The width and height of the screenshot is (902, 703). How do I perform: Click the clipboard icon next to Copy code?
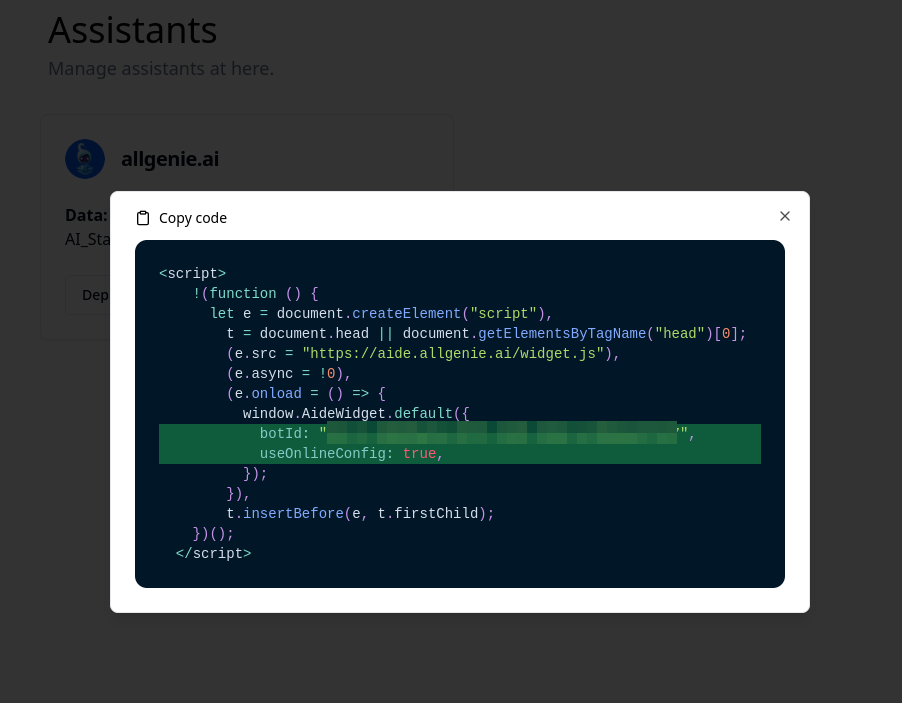pyautogui.click(x=143, y=217)
